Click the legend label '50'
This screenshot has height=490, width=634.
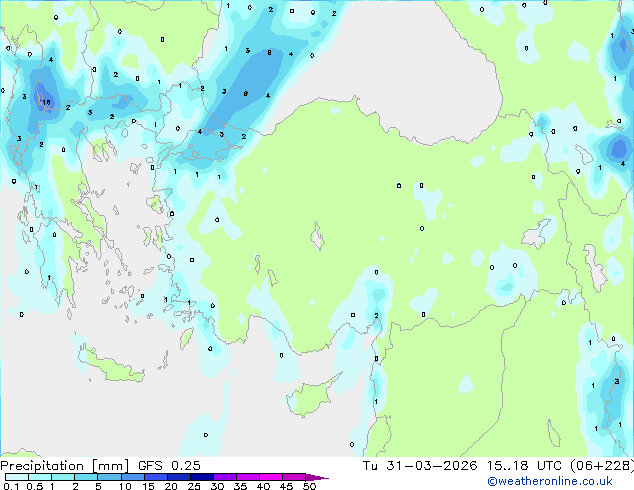click(x=309, y=486)
